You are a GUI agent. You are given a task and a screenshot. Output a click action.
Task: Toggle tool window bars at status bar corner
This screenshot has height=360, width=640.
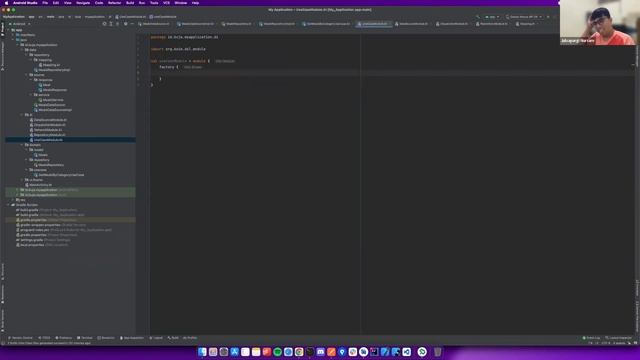click(3, 343)
